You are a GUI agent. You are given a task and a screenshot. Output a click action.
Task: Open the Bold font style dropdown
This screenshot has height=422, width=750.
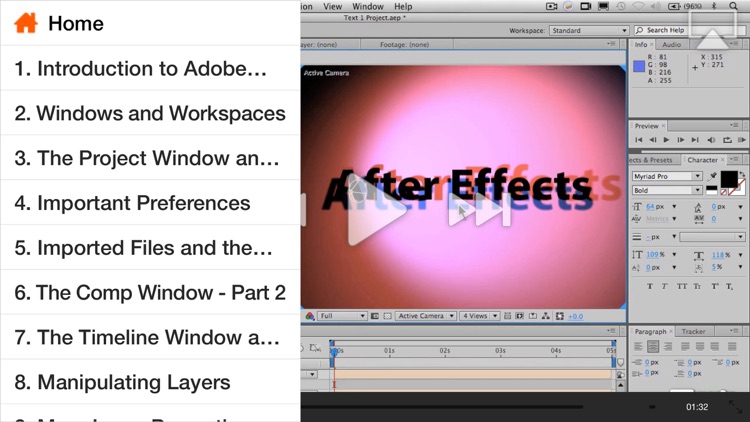point(667,190)
